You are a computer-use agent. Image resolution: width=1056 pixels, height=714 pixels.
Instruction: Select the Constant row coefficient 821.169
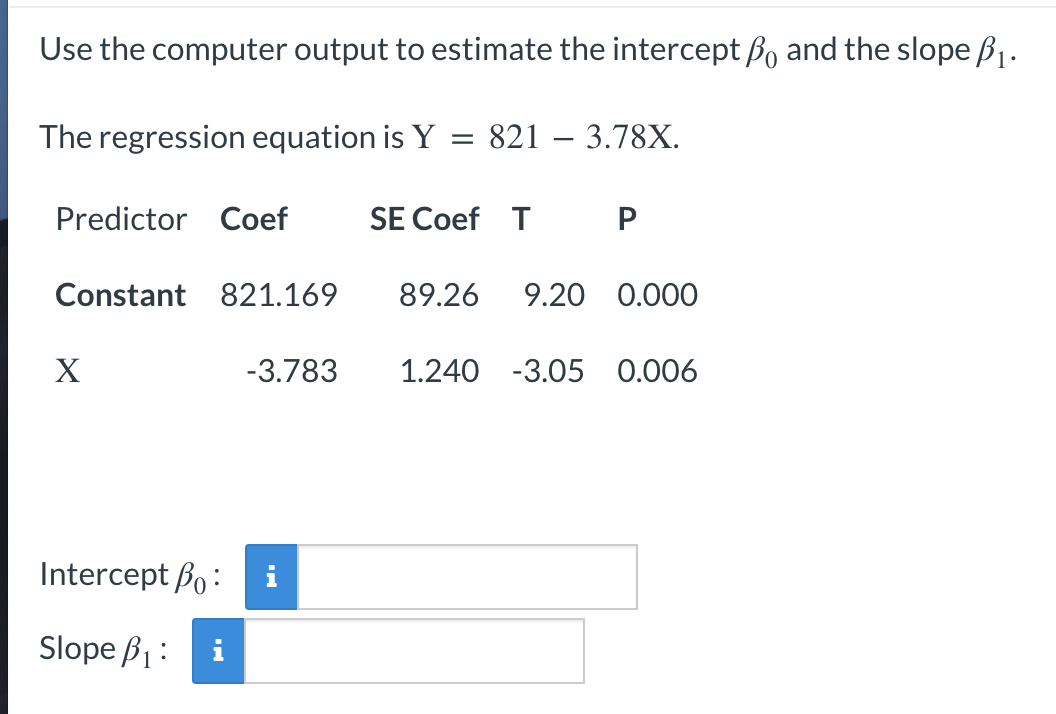(279, 295)
